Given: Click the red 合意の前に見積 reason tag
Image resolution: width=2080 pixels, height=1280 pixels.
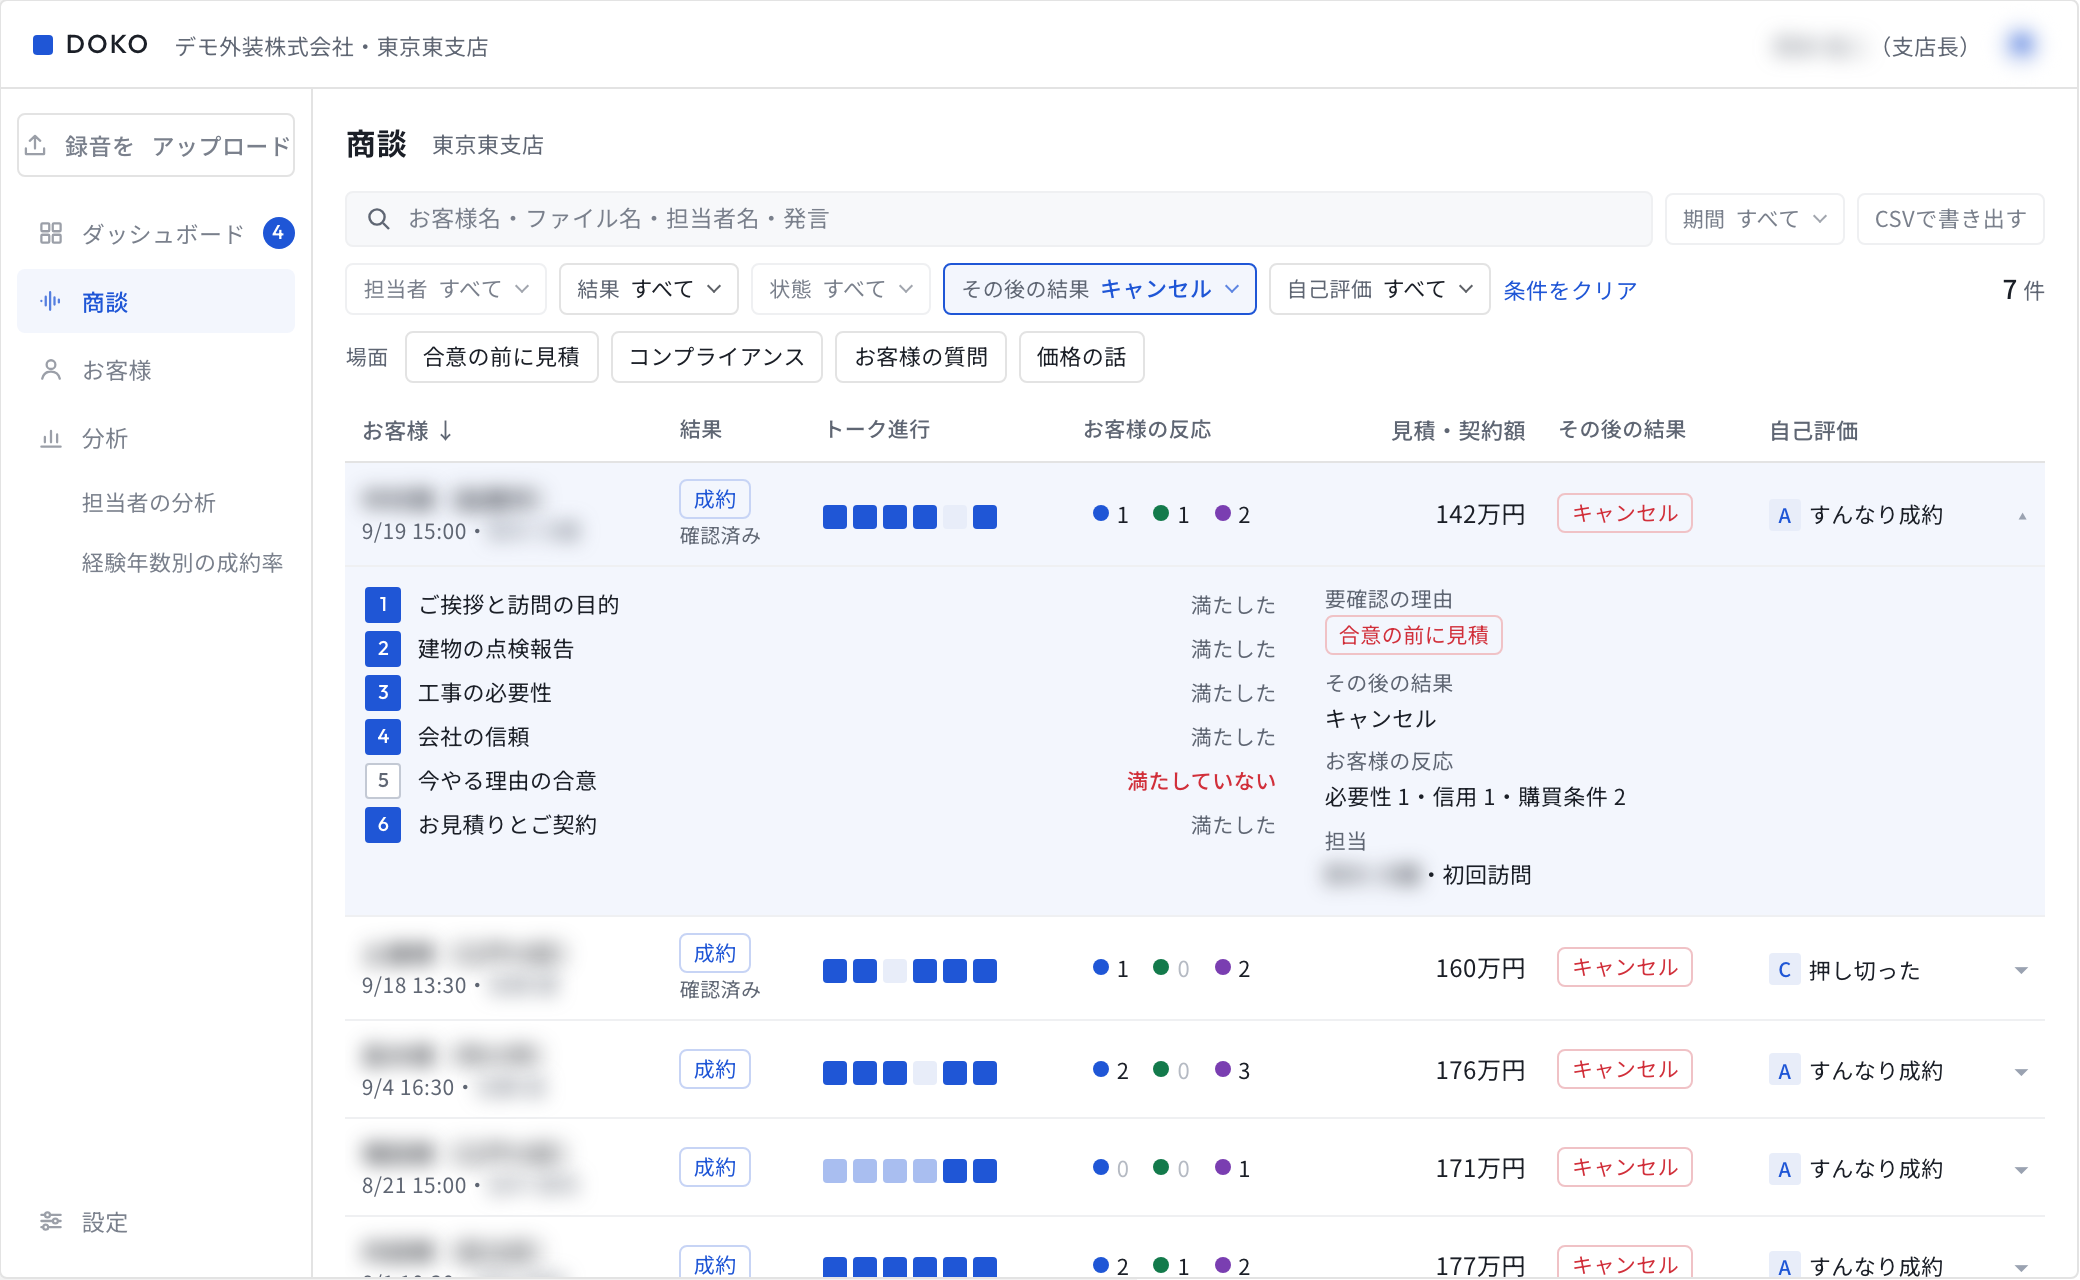Looking at the screenshot, I should (x=1414, y=635).
